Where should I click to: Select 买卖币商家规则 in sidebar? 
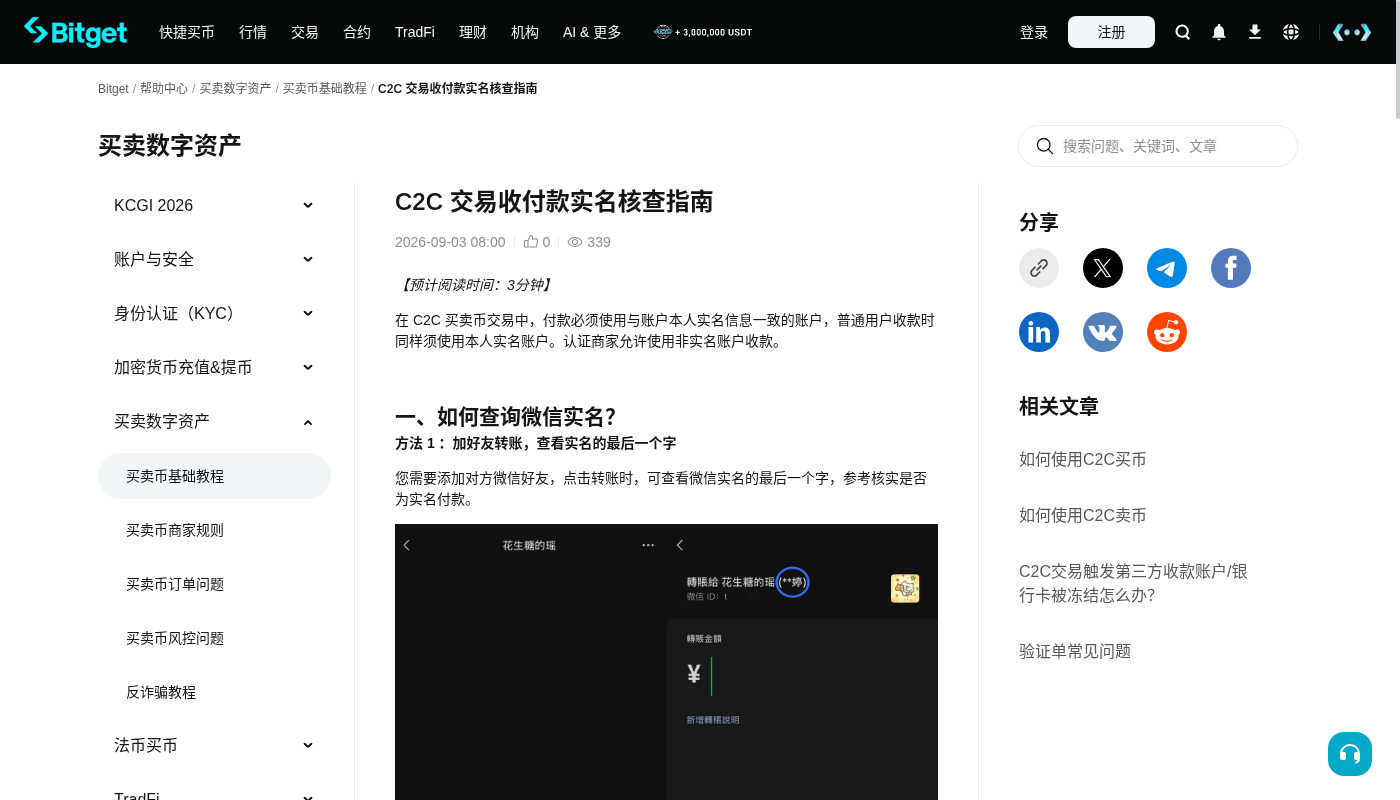(214, 530)
